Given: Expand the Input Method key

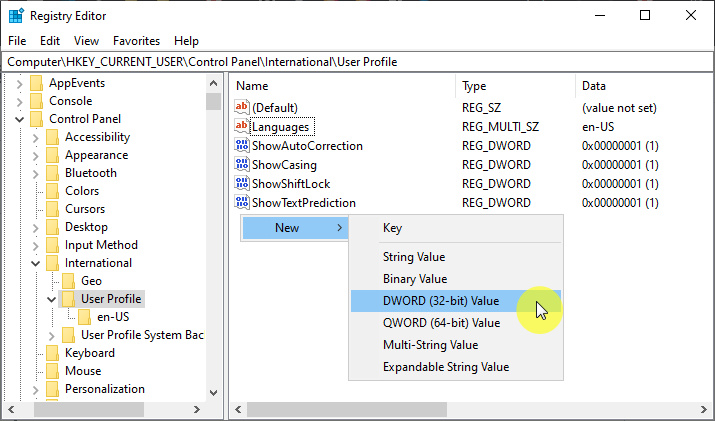Looking at the screenshot, I should coord(36,245).
